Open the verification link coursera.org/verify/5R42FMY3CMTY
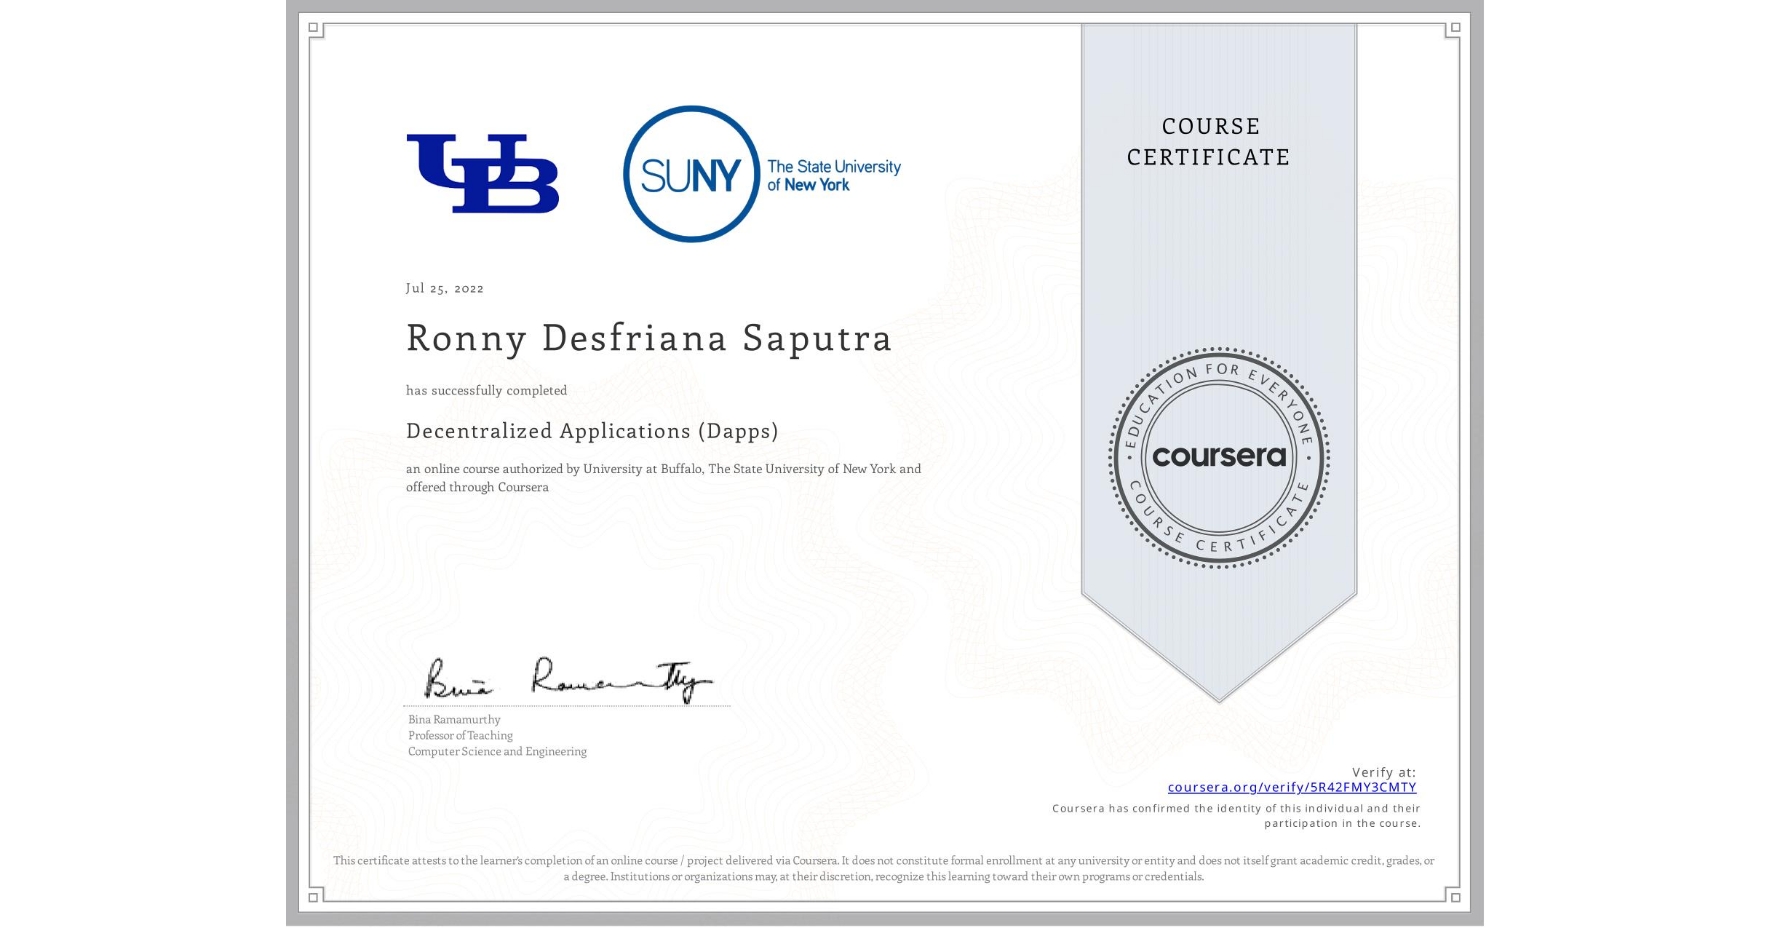Image resolution: width=1772 pixels, height=928 pixels. click(1292, 789)
